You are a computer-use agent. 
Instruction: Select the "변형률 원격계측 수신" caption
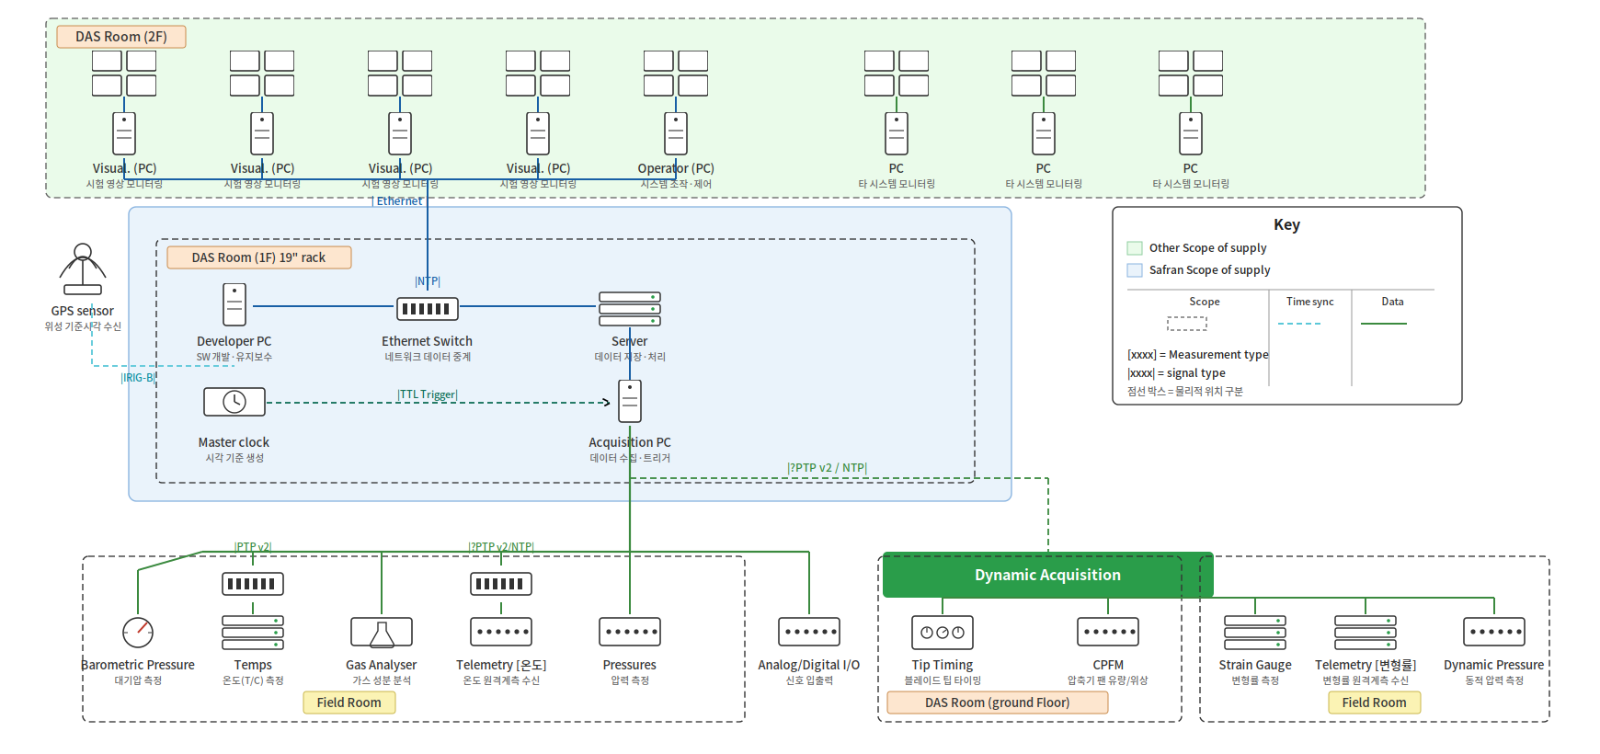coord(1365,681)
